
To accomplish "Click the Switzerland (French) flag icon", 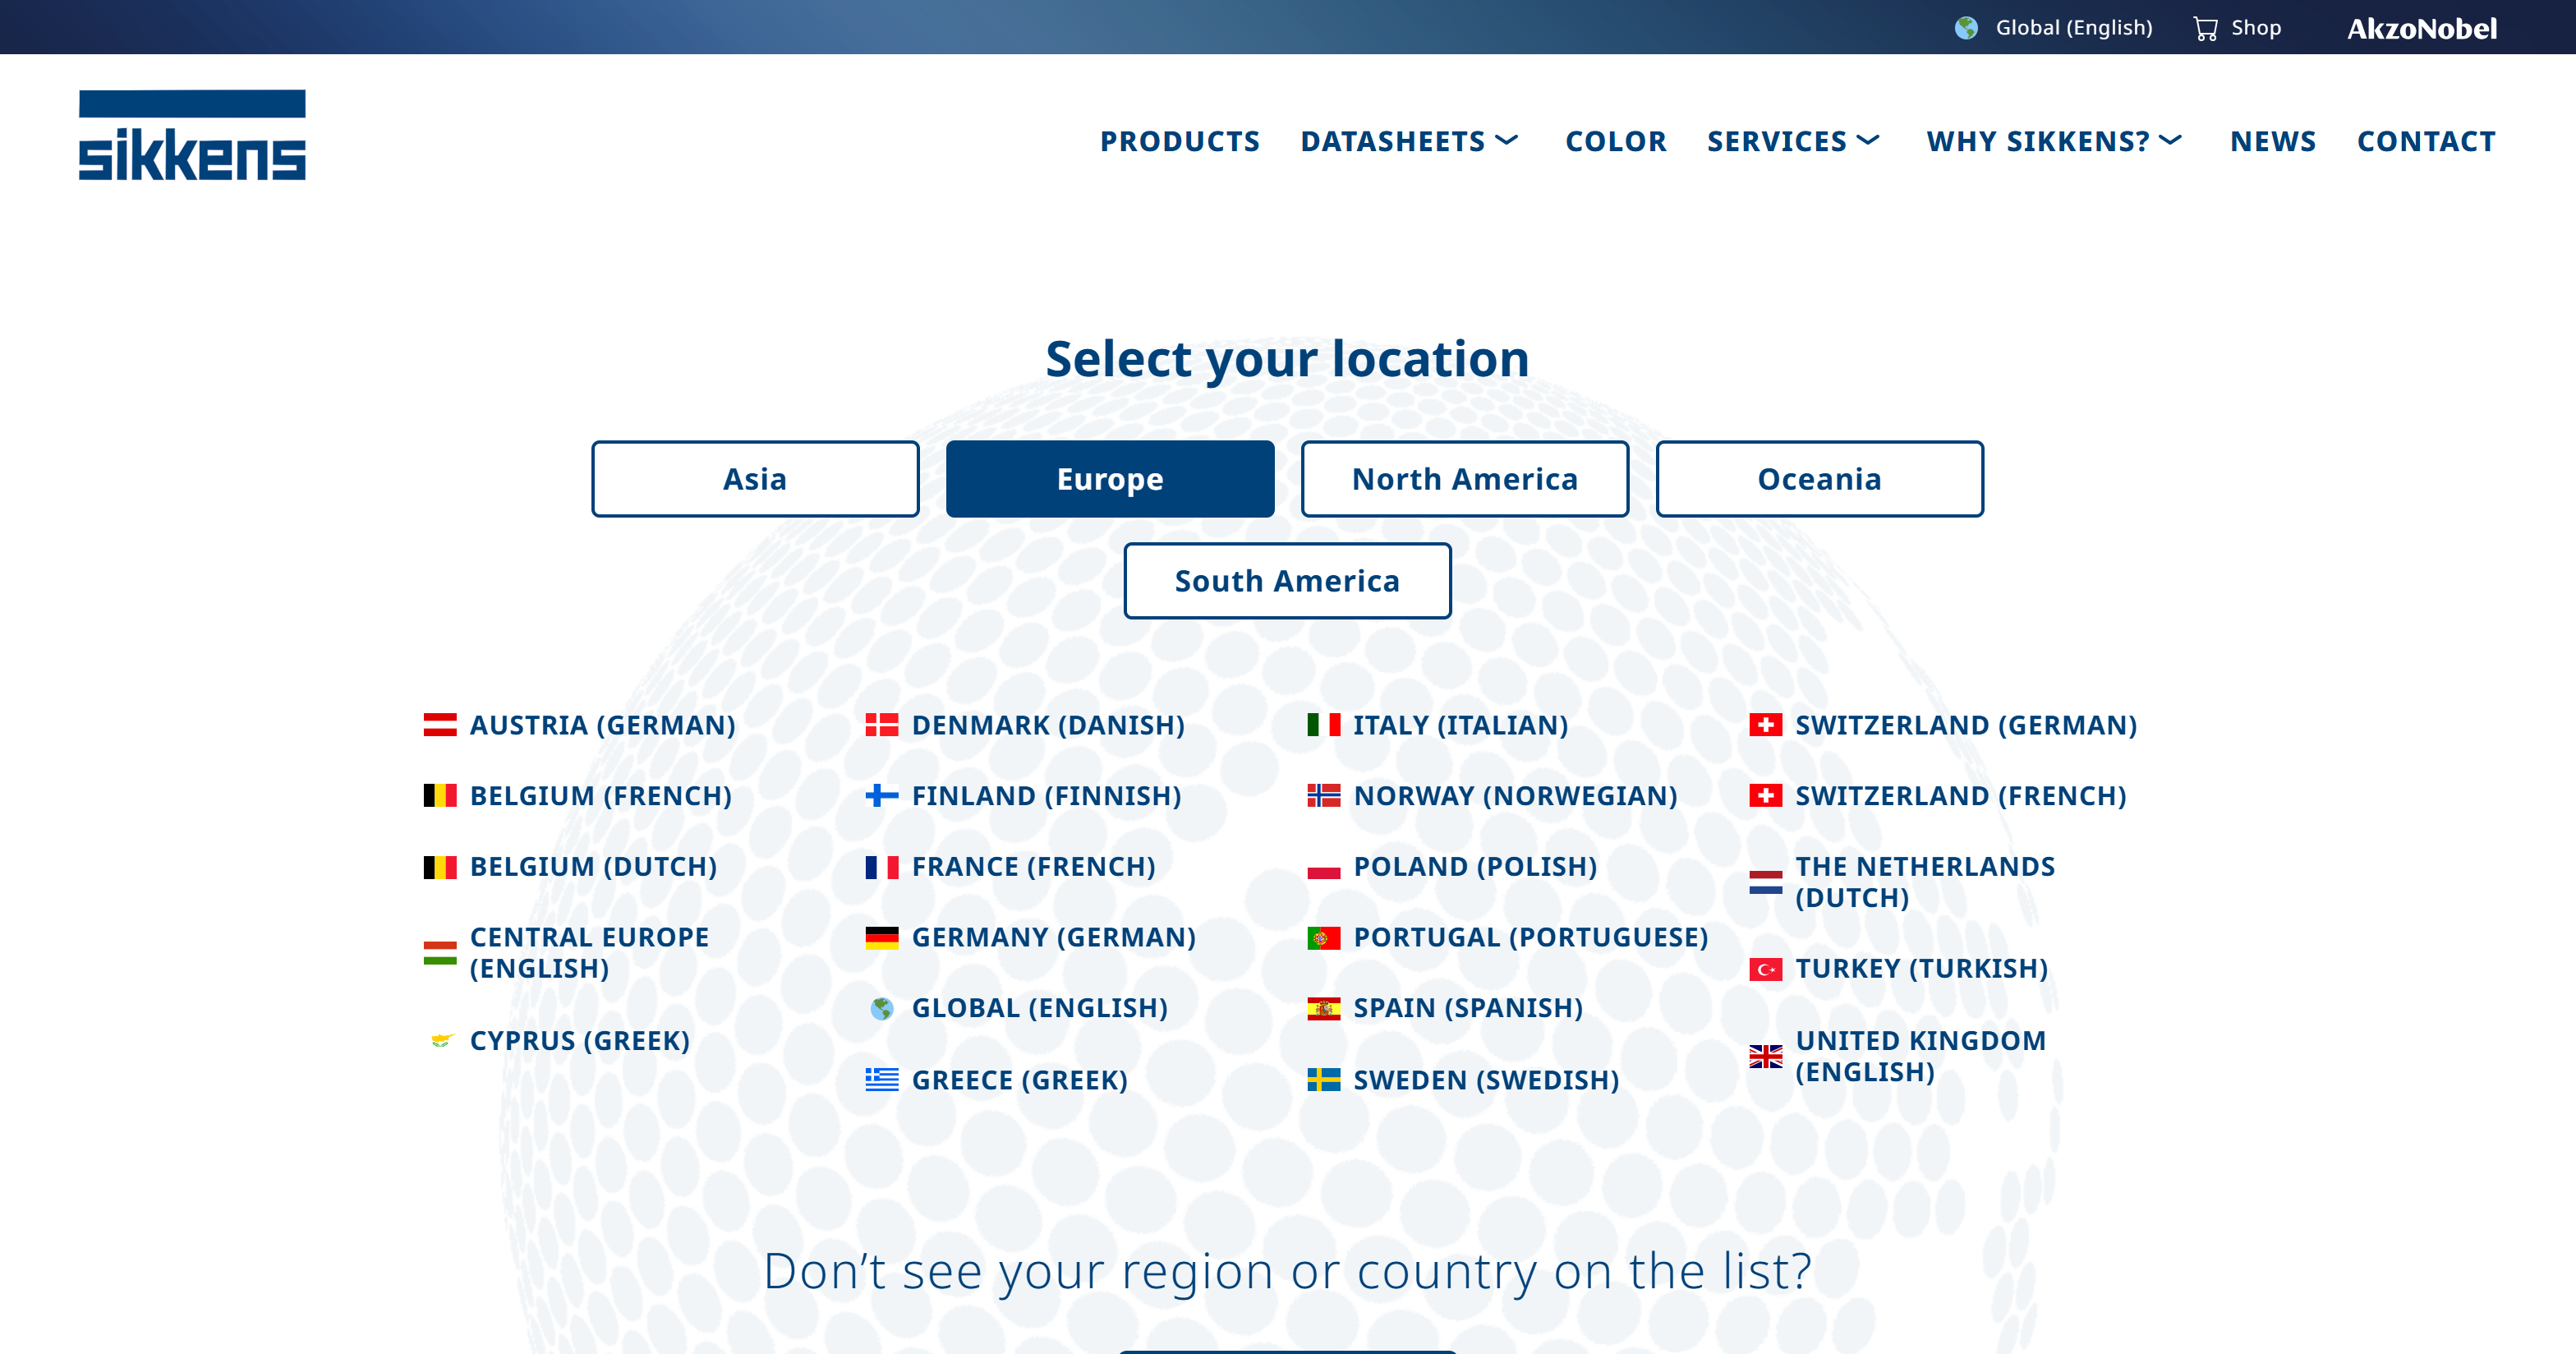I will (x=1766, y=796).
